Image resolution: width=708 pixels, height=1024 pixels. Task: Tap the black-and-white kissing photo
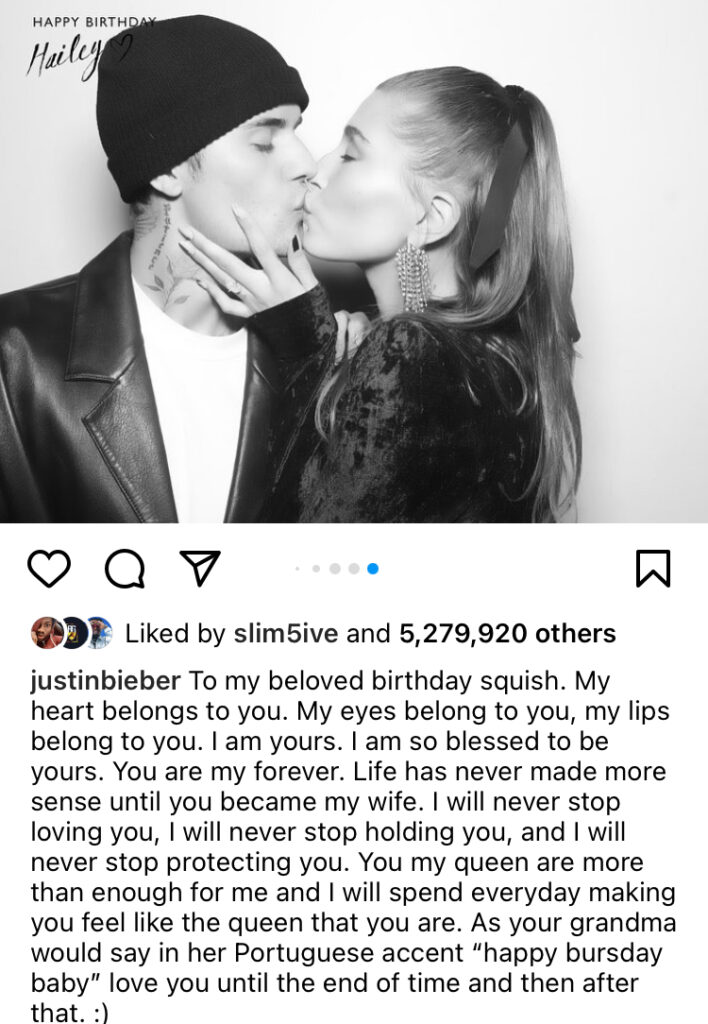pyautogui.click(x=354, y=261)
